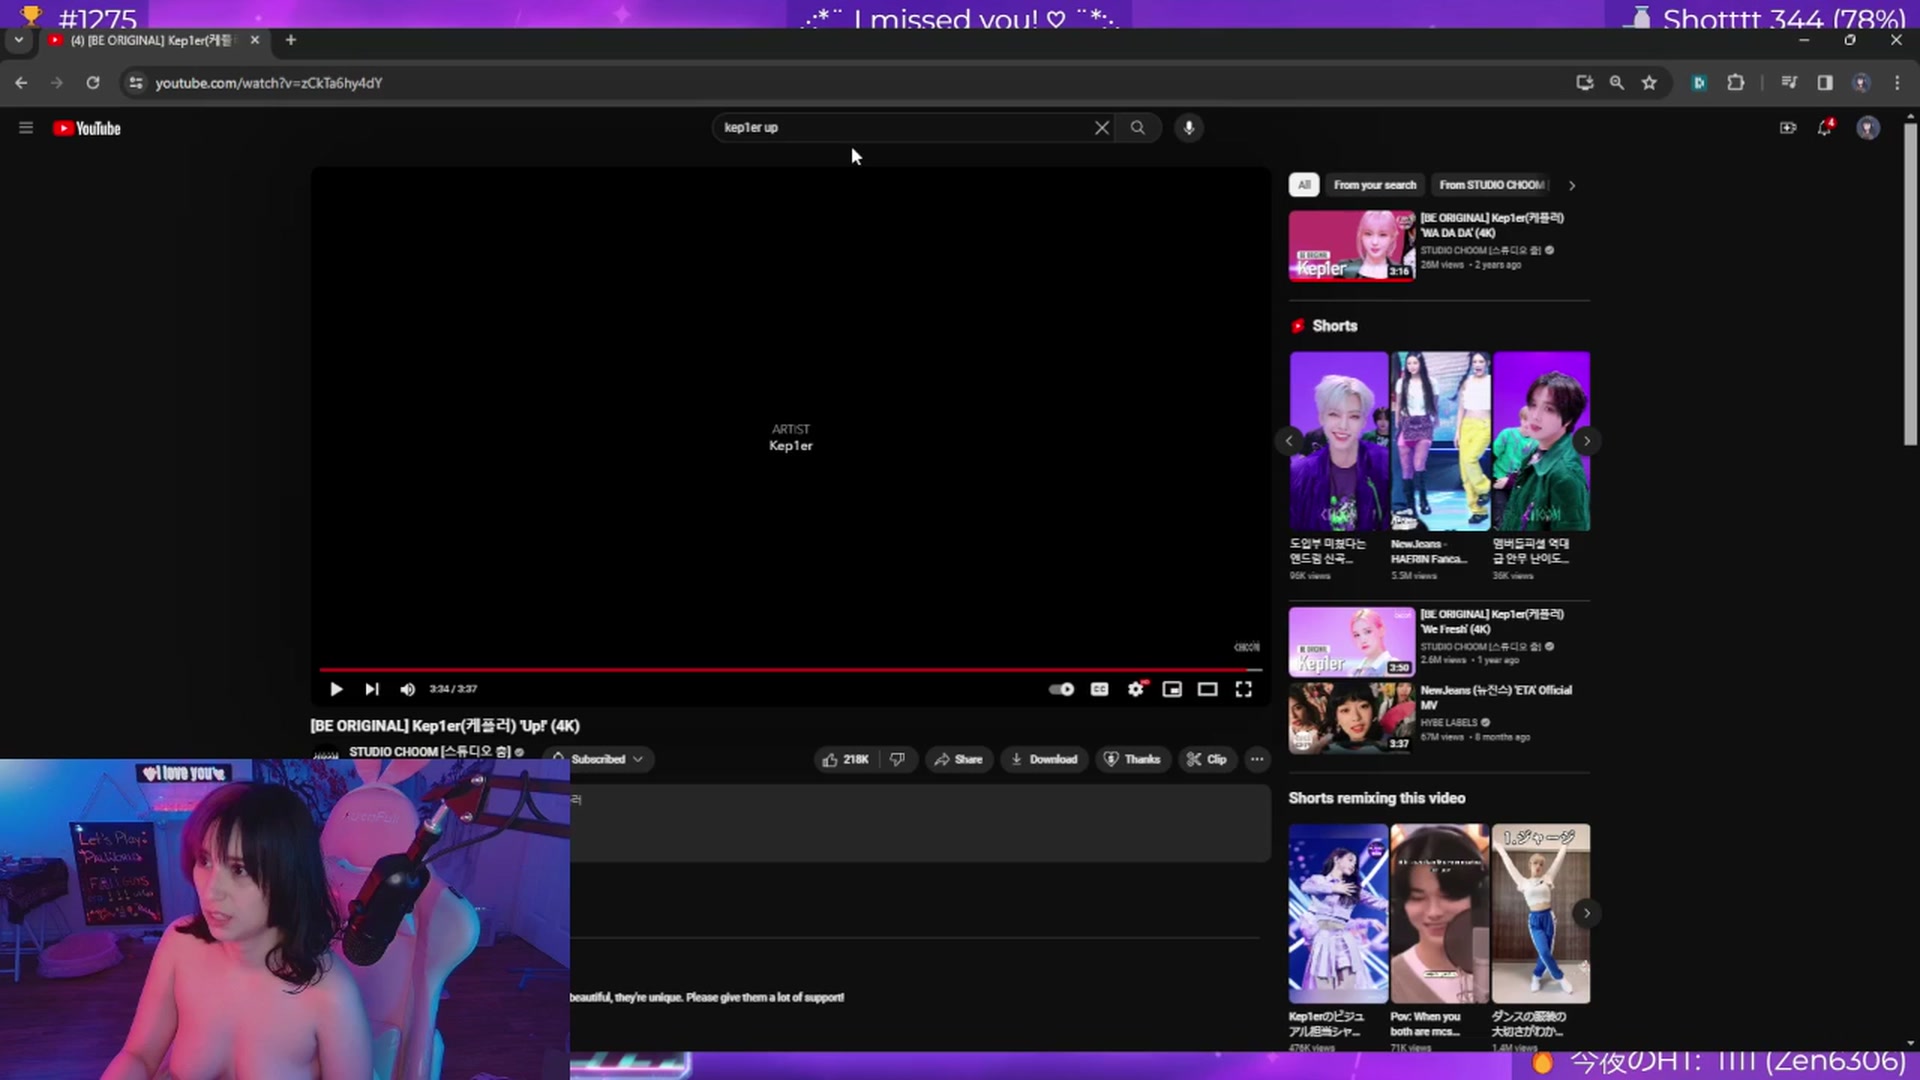Enable miniplayer mode
The image size is (1920, 1080).
pyautogui.click(x=1172, y=689)
